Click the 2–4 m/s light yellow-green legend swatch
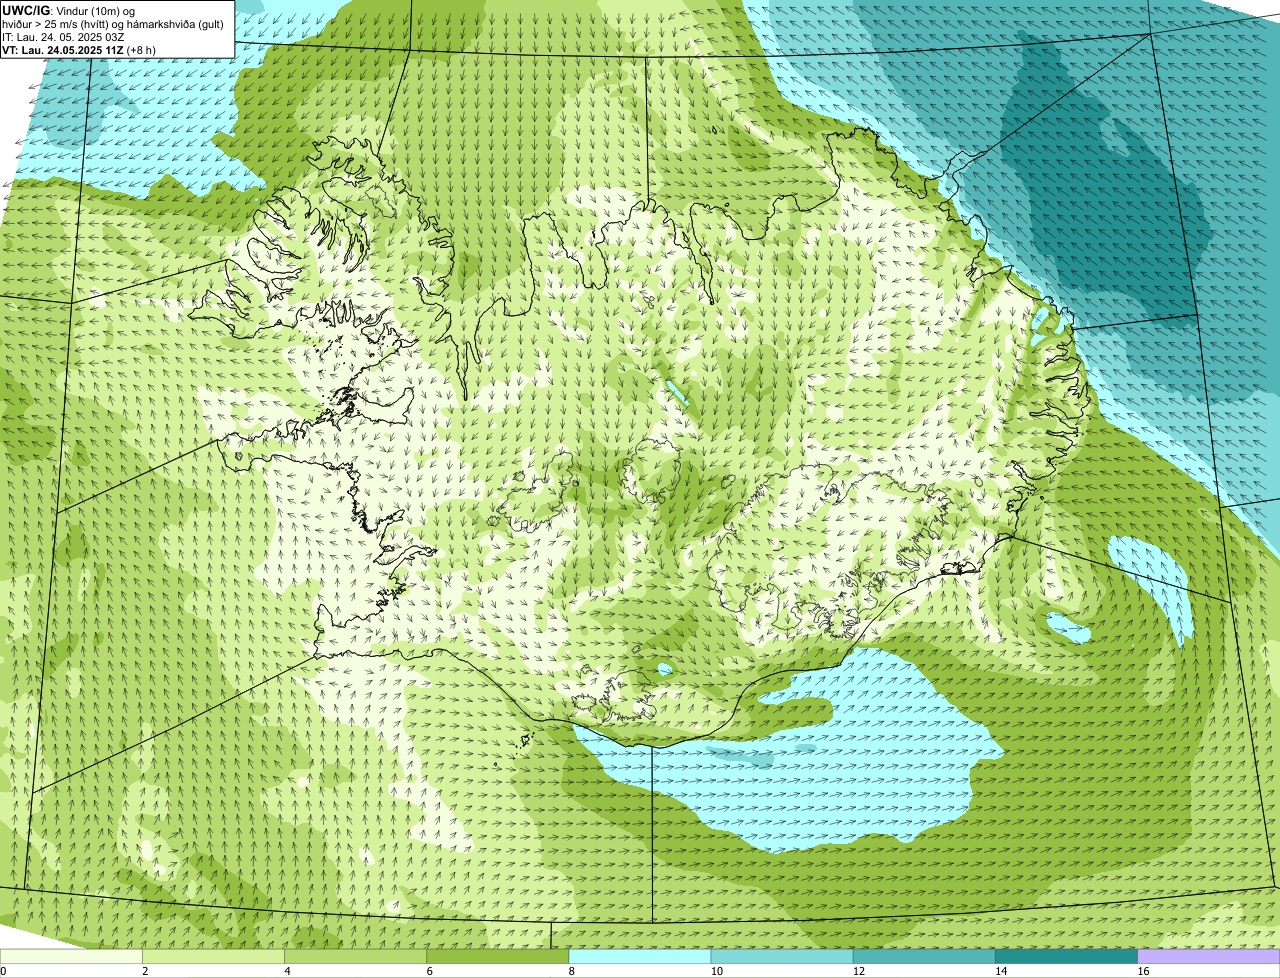Image resolution: width=1280 pixels, height=978 pixels. point(214,956)
